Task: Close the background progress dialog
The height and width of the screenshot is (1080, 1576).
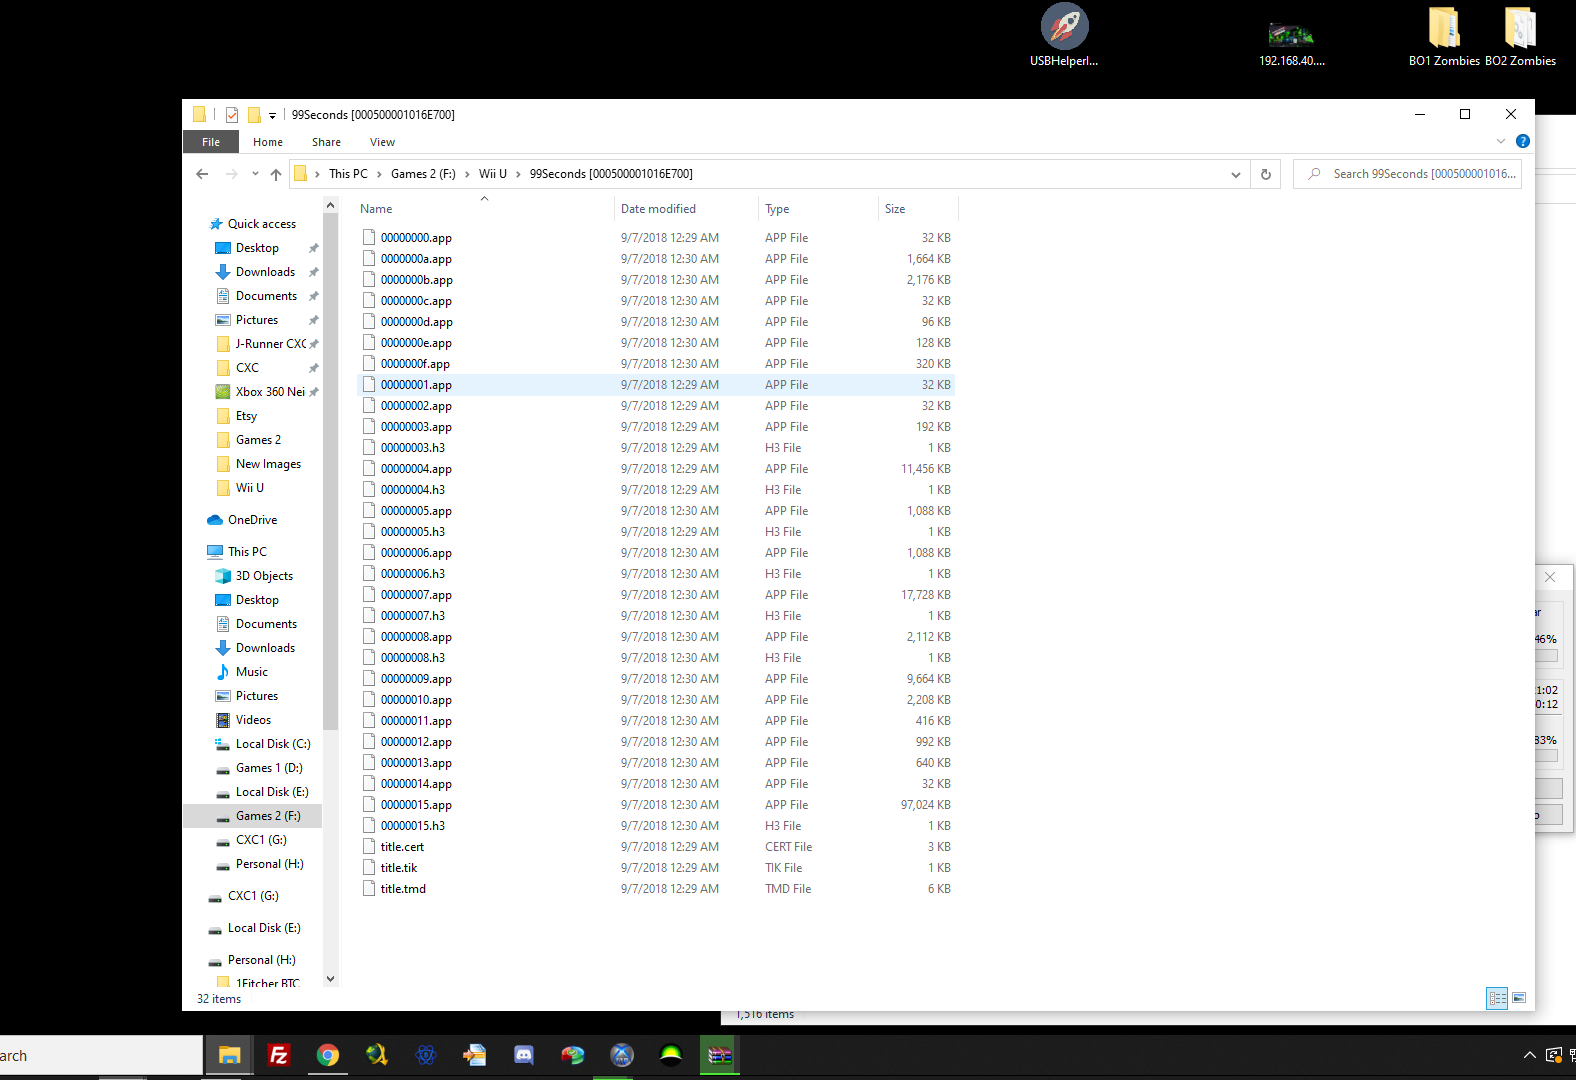Action: coord(1550,577)
